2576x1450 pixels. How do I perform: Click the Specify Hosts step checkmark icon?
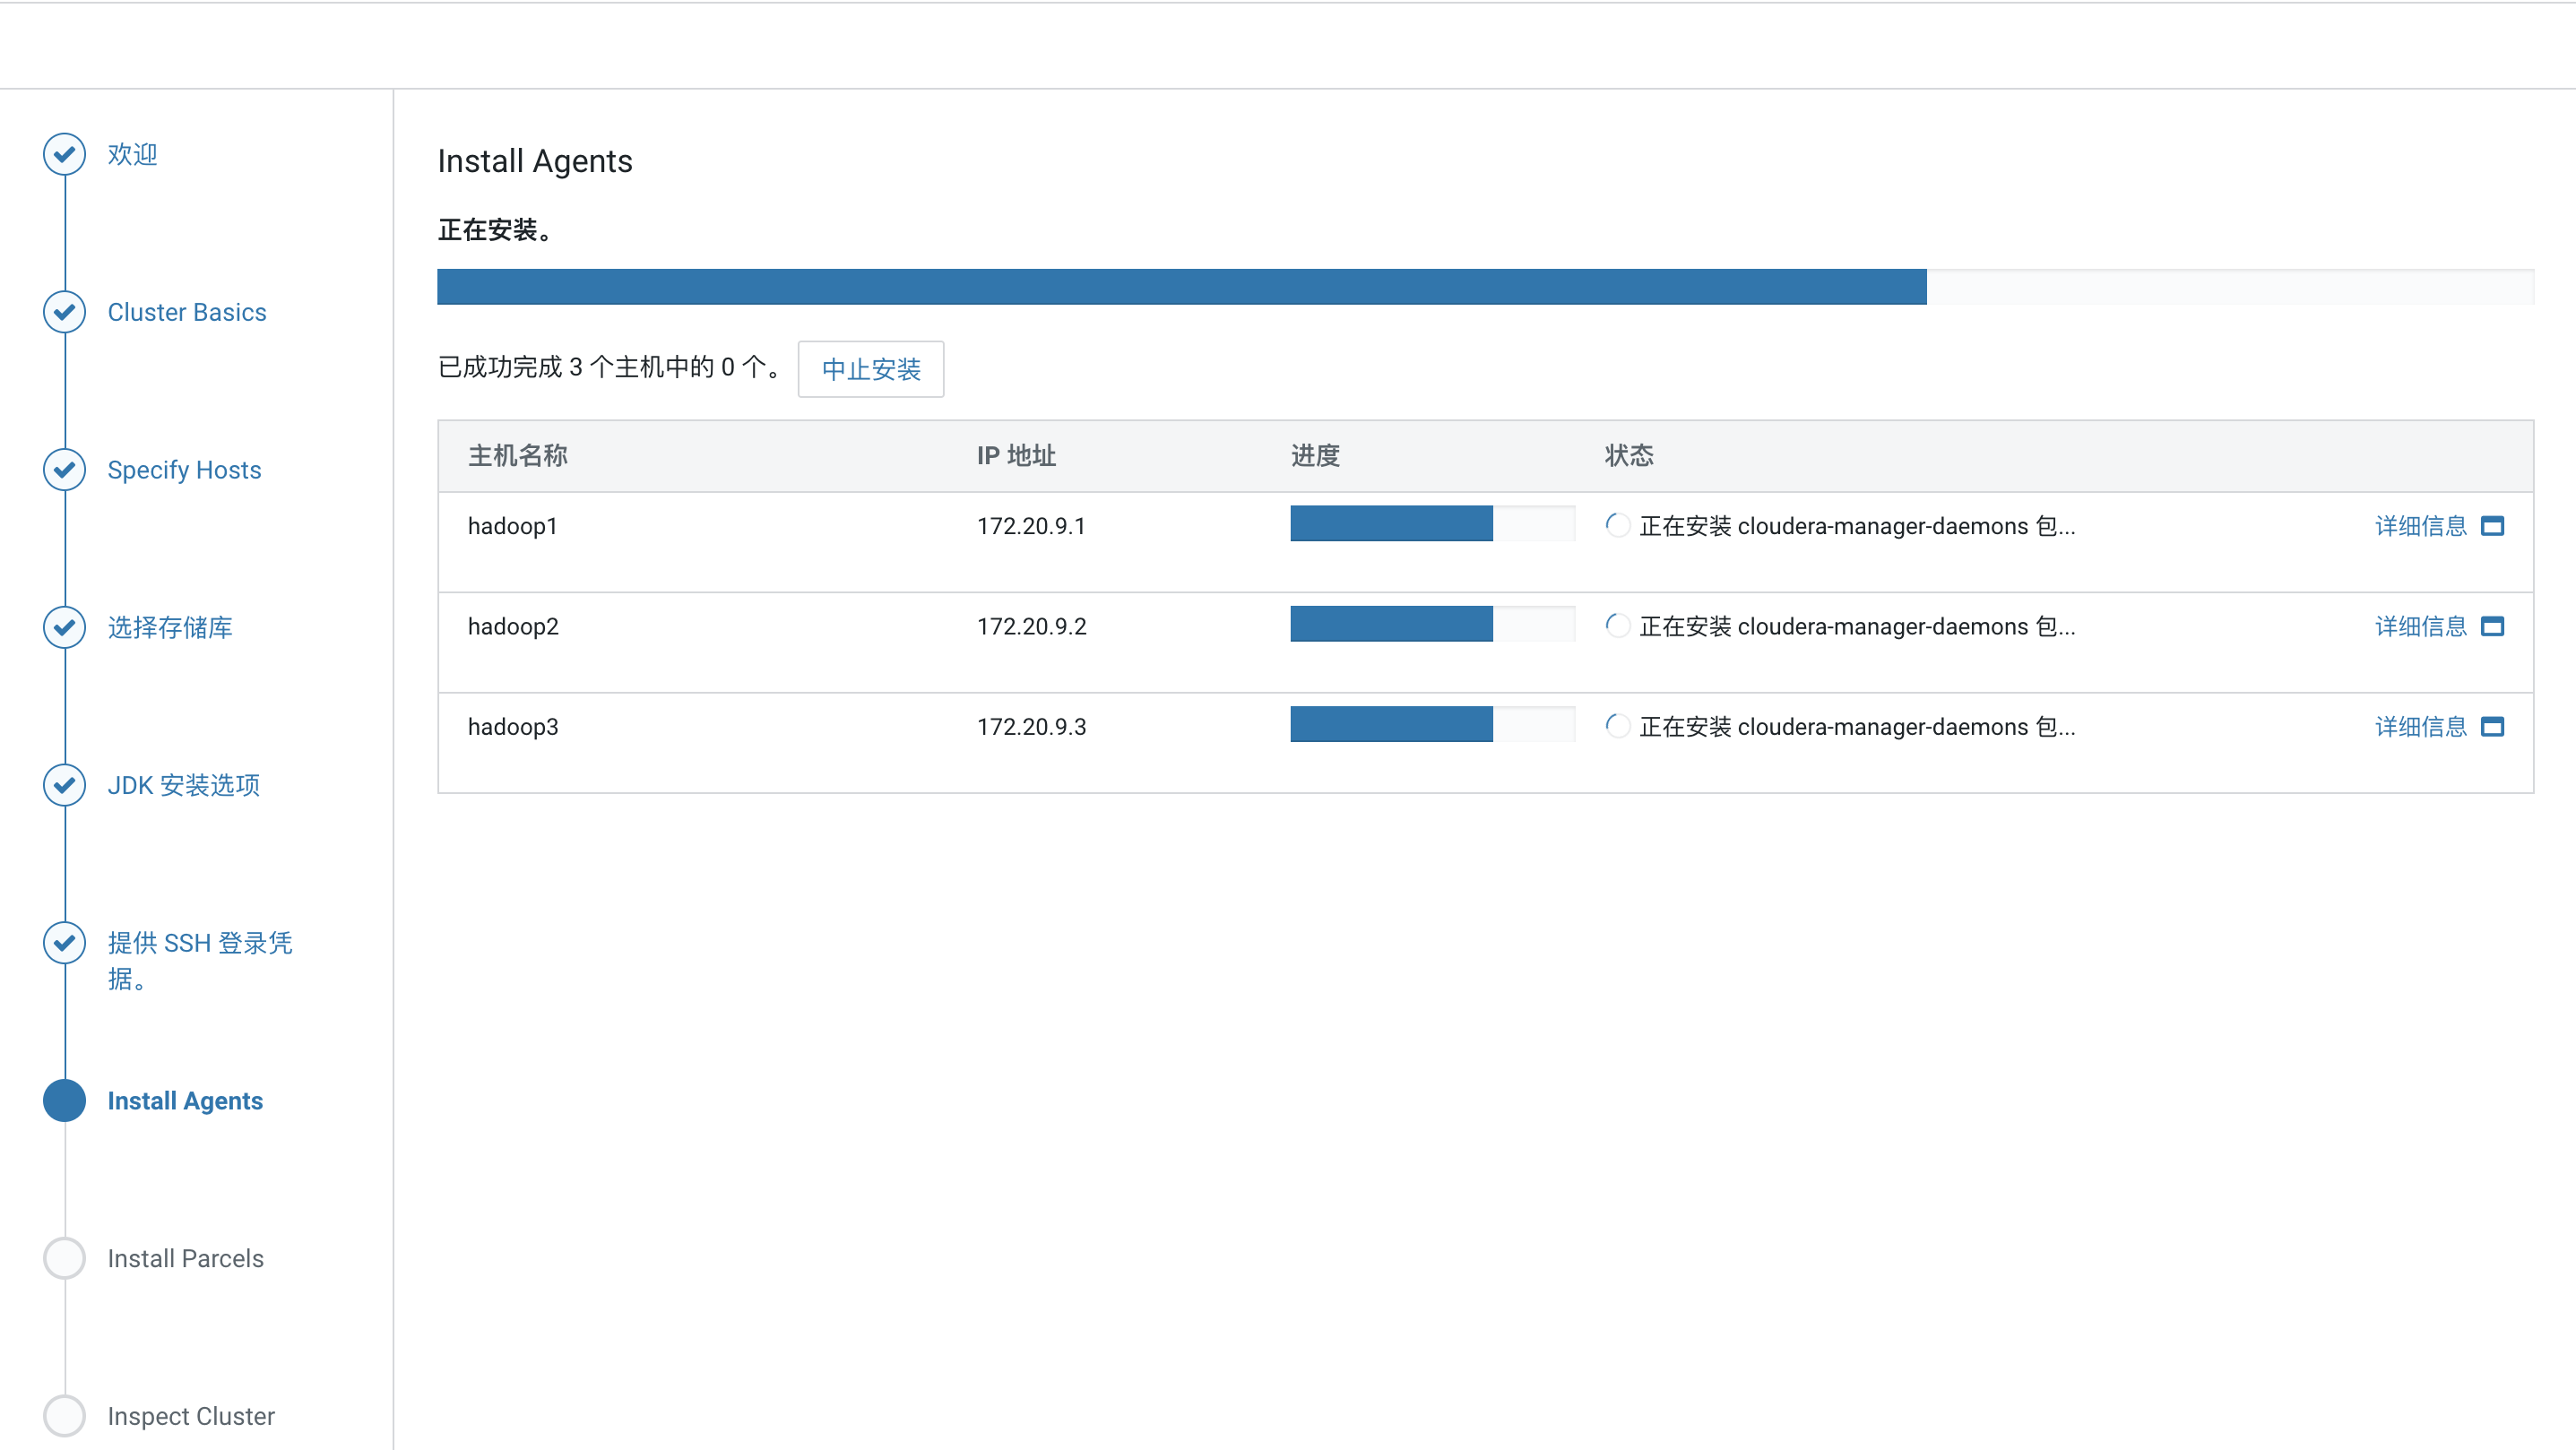pyautogui.click(x=64, y=470)
